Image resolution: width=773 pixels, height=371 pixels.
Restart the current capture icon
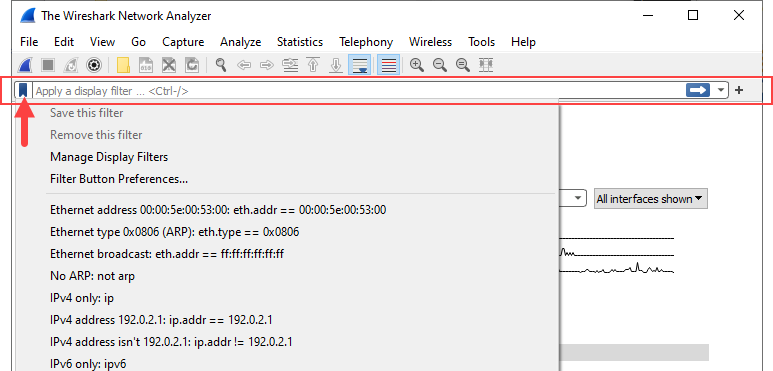pos(71,65)
